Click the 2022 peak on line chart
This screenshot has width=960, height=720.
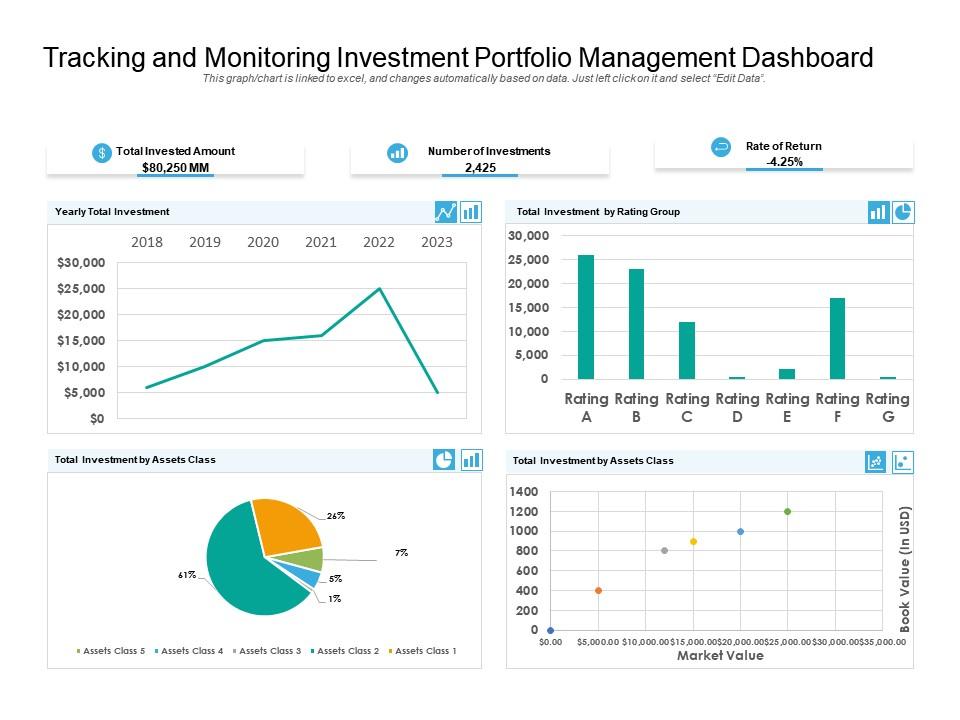380,288
